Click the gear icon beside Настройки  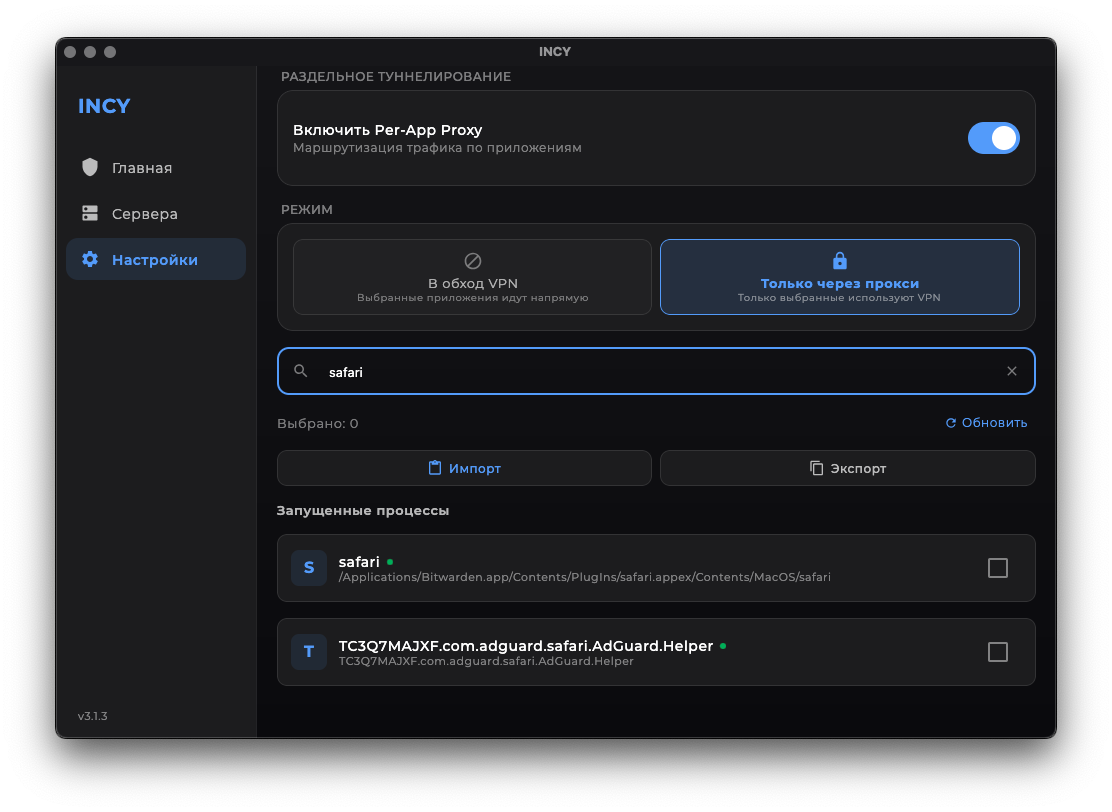click(x=90, y=260)
